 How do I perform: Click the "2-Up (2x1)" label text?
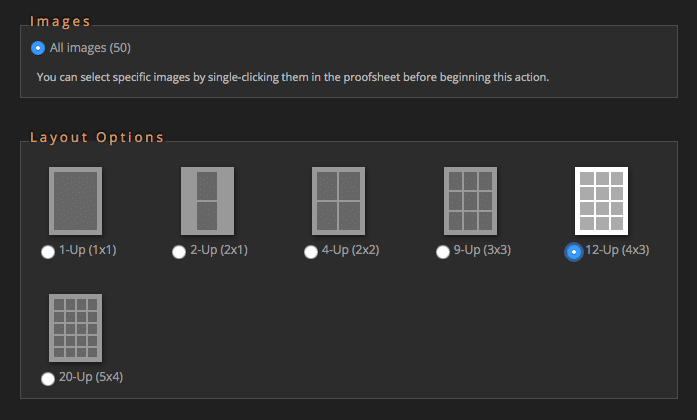218,251
